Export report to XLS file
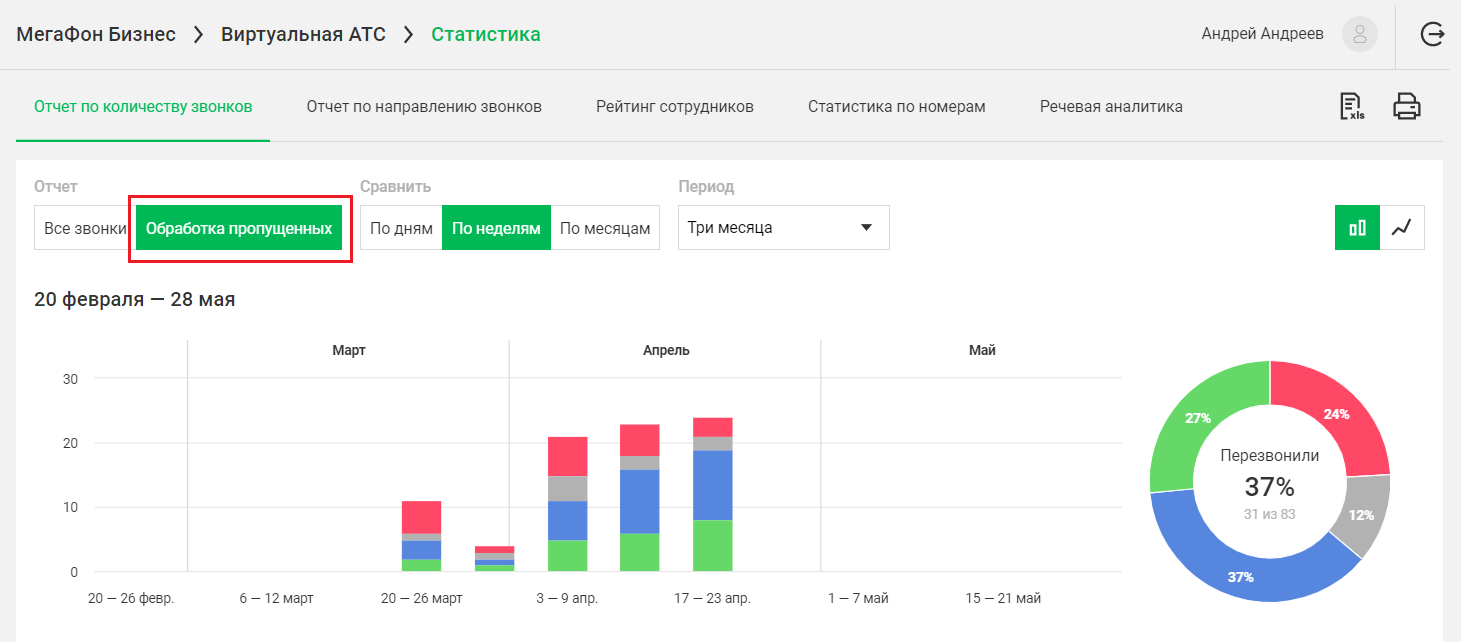1461x642 pixels. click(x=1351, y=106)
